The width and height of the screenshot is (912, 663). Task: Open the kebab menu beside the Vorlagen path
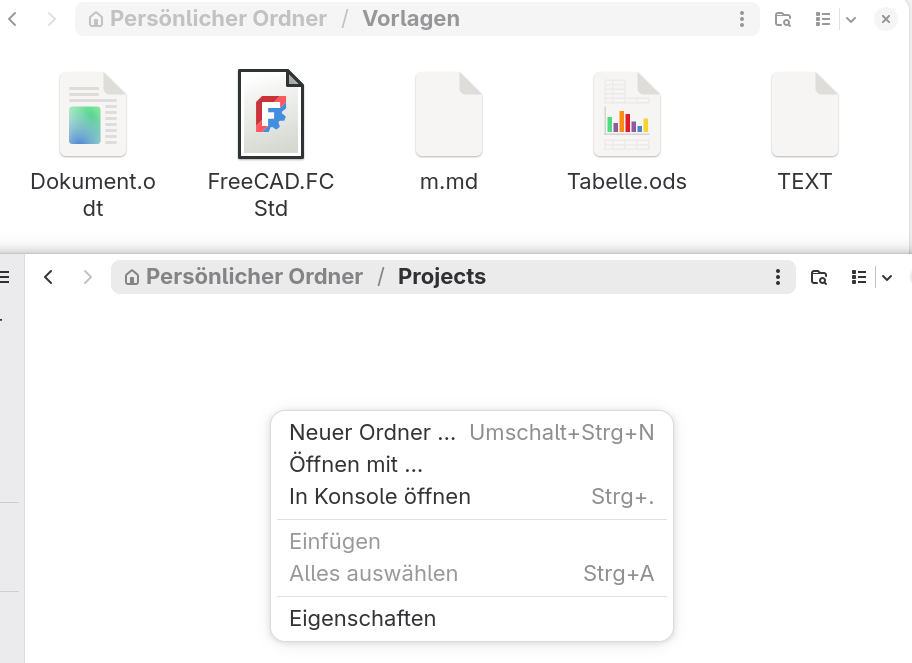(x=742, y=19)
